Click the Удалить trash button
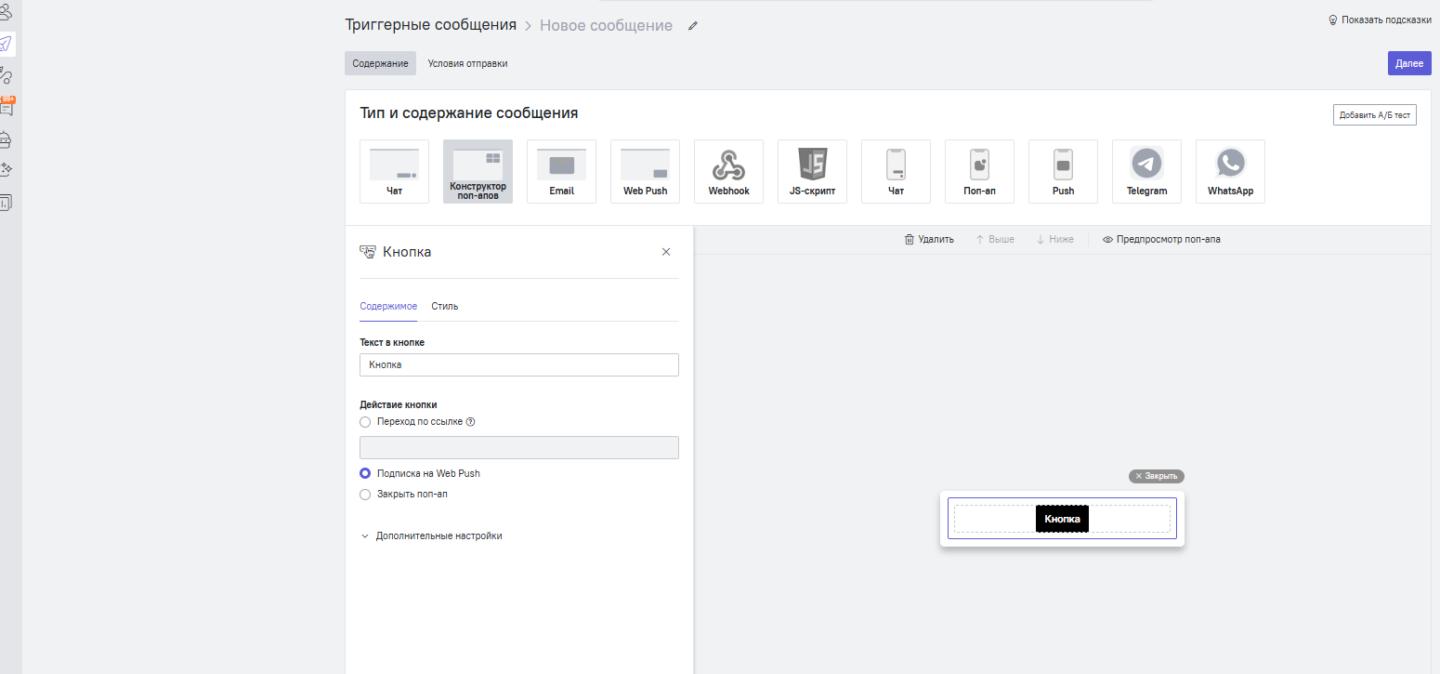The height and width of the screenshot is (674, 1440). [x=929, y=240]
